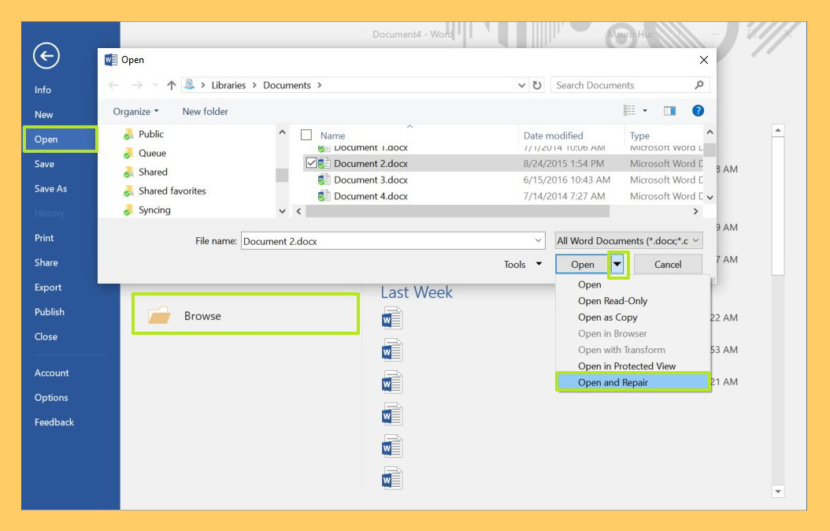This screenshot has height=531, width=830.
Task: Uncheck the Document 2.docx checkbox
Action: [x=310, y=163]
